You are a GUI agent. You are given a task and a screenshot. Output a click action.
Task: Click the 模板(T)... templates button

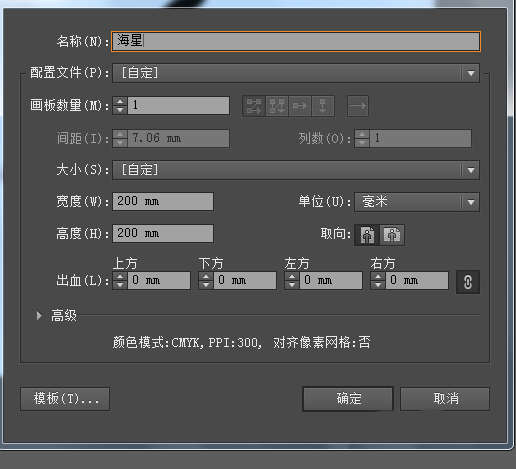click(x=65, y=399)
